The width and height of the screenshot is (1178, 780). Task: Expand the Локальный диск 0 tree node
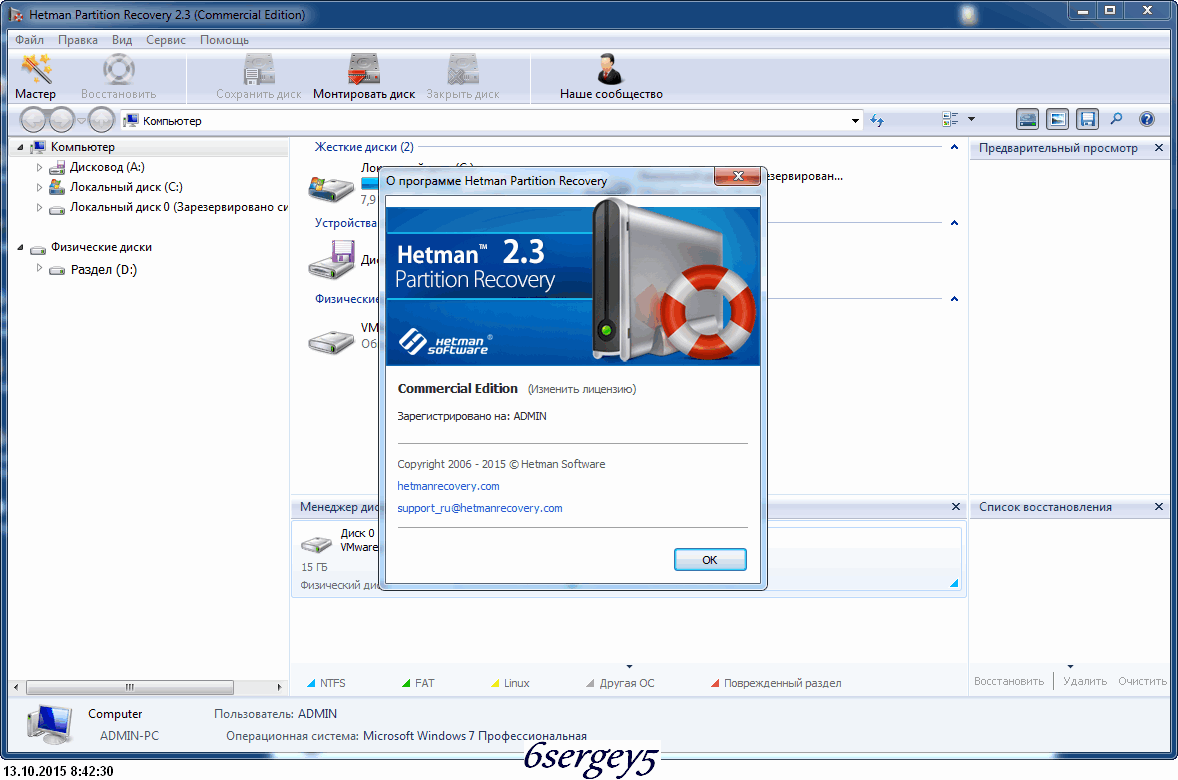pyautogui.click(x=39, y=207)
